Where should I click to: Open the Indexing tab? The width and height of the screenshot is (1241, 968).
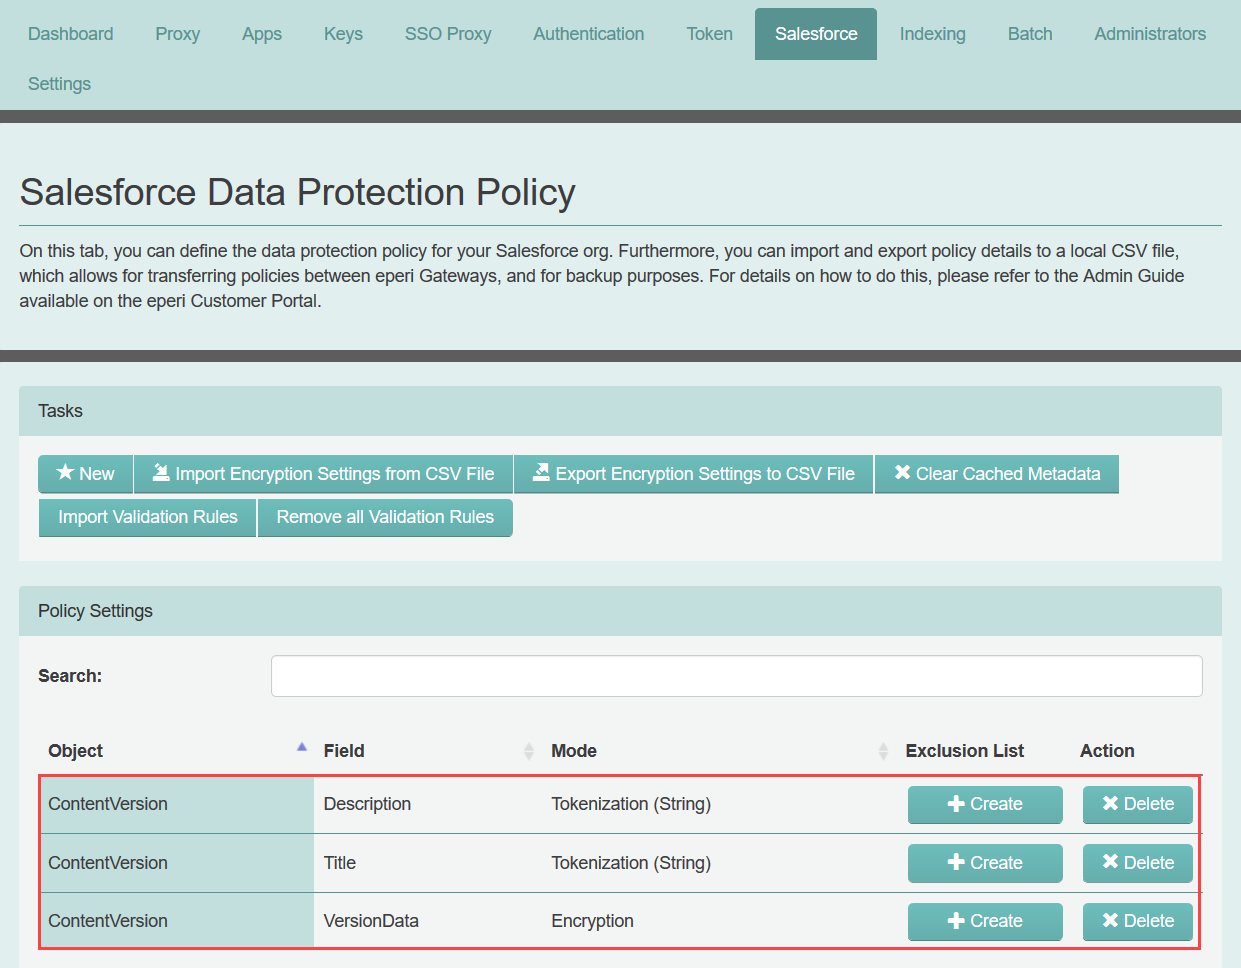(x=932, y=34)
